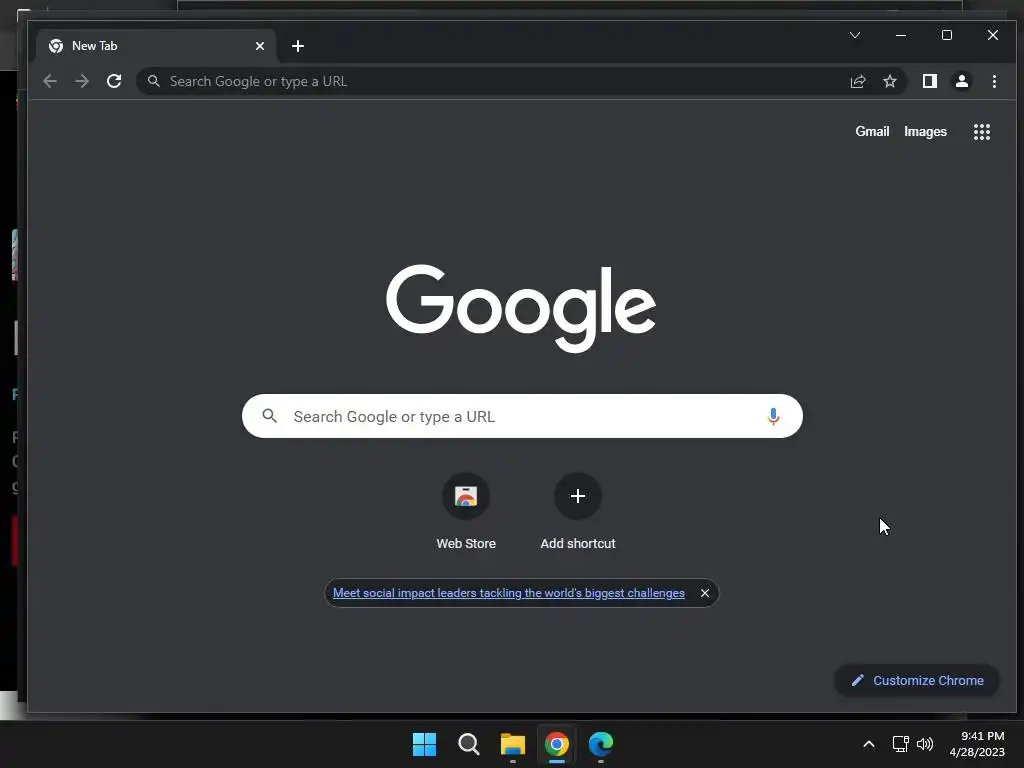Click the Chrome taskbar icon

tap(556, 744)
